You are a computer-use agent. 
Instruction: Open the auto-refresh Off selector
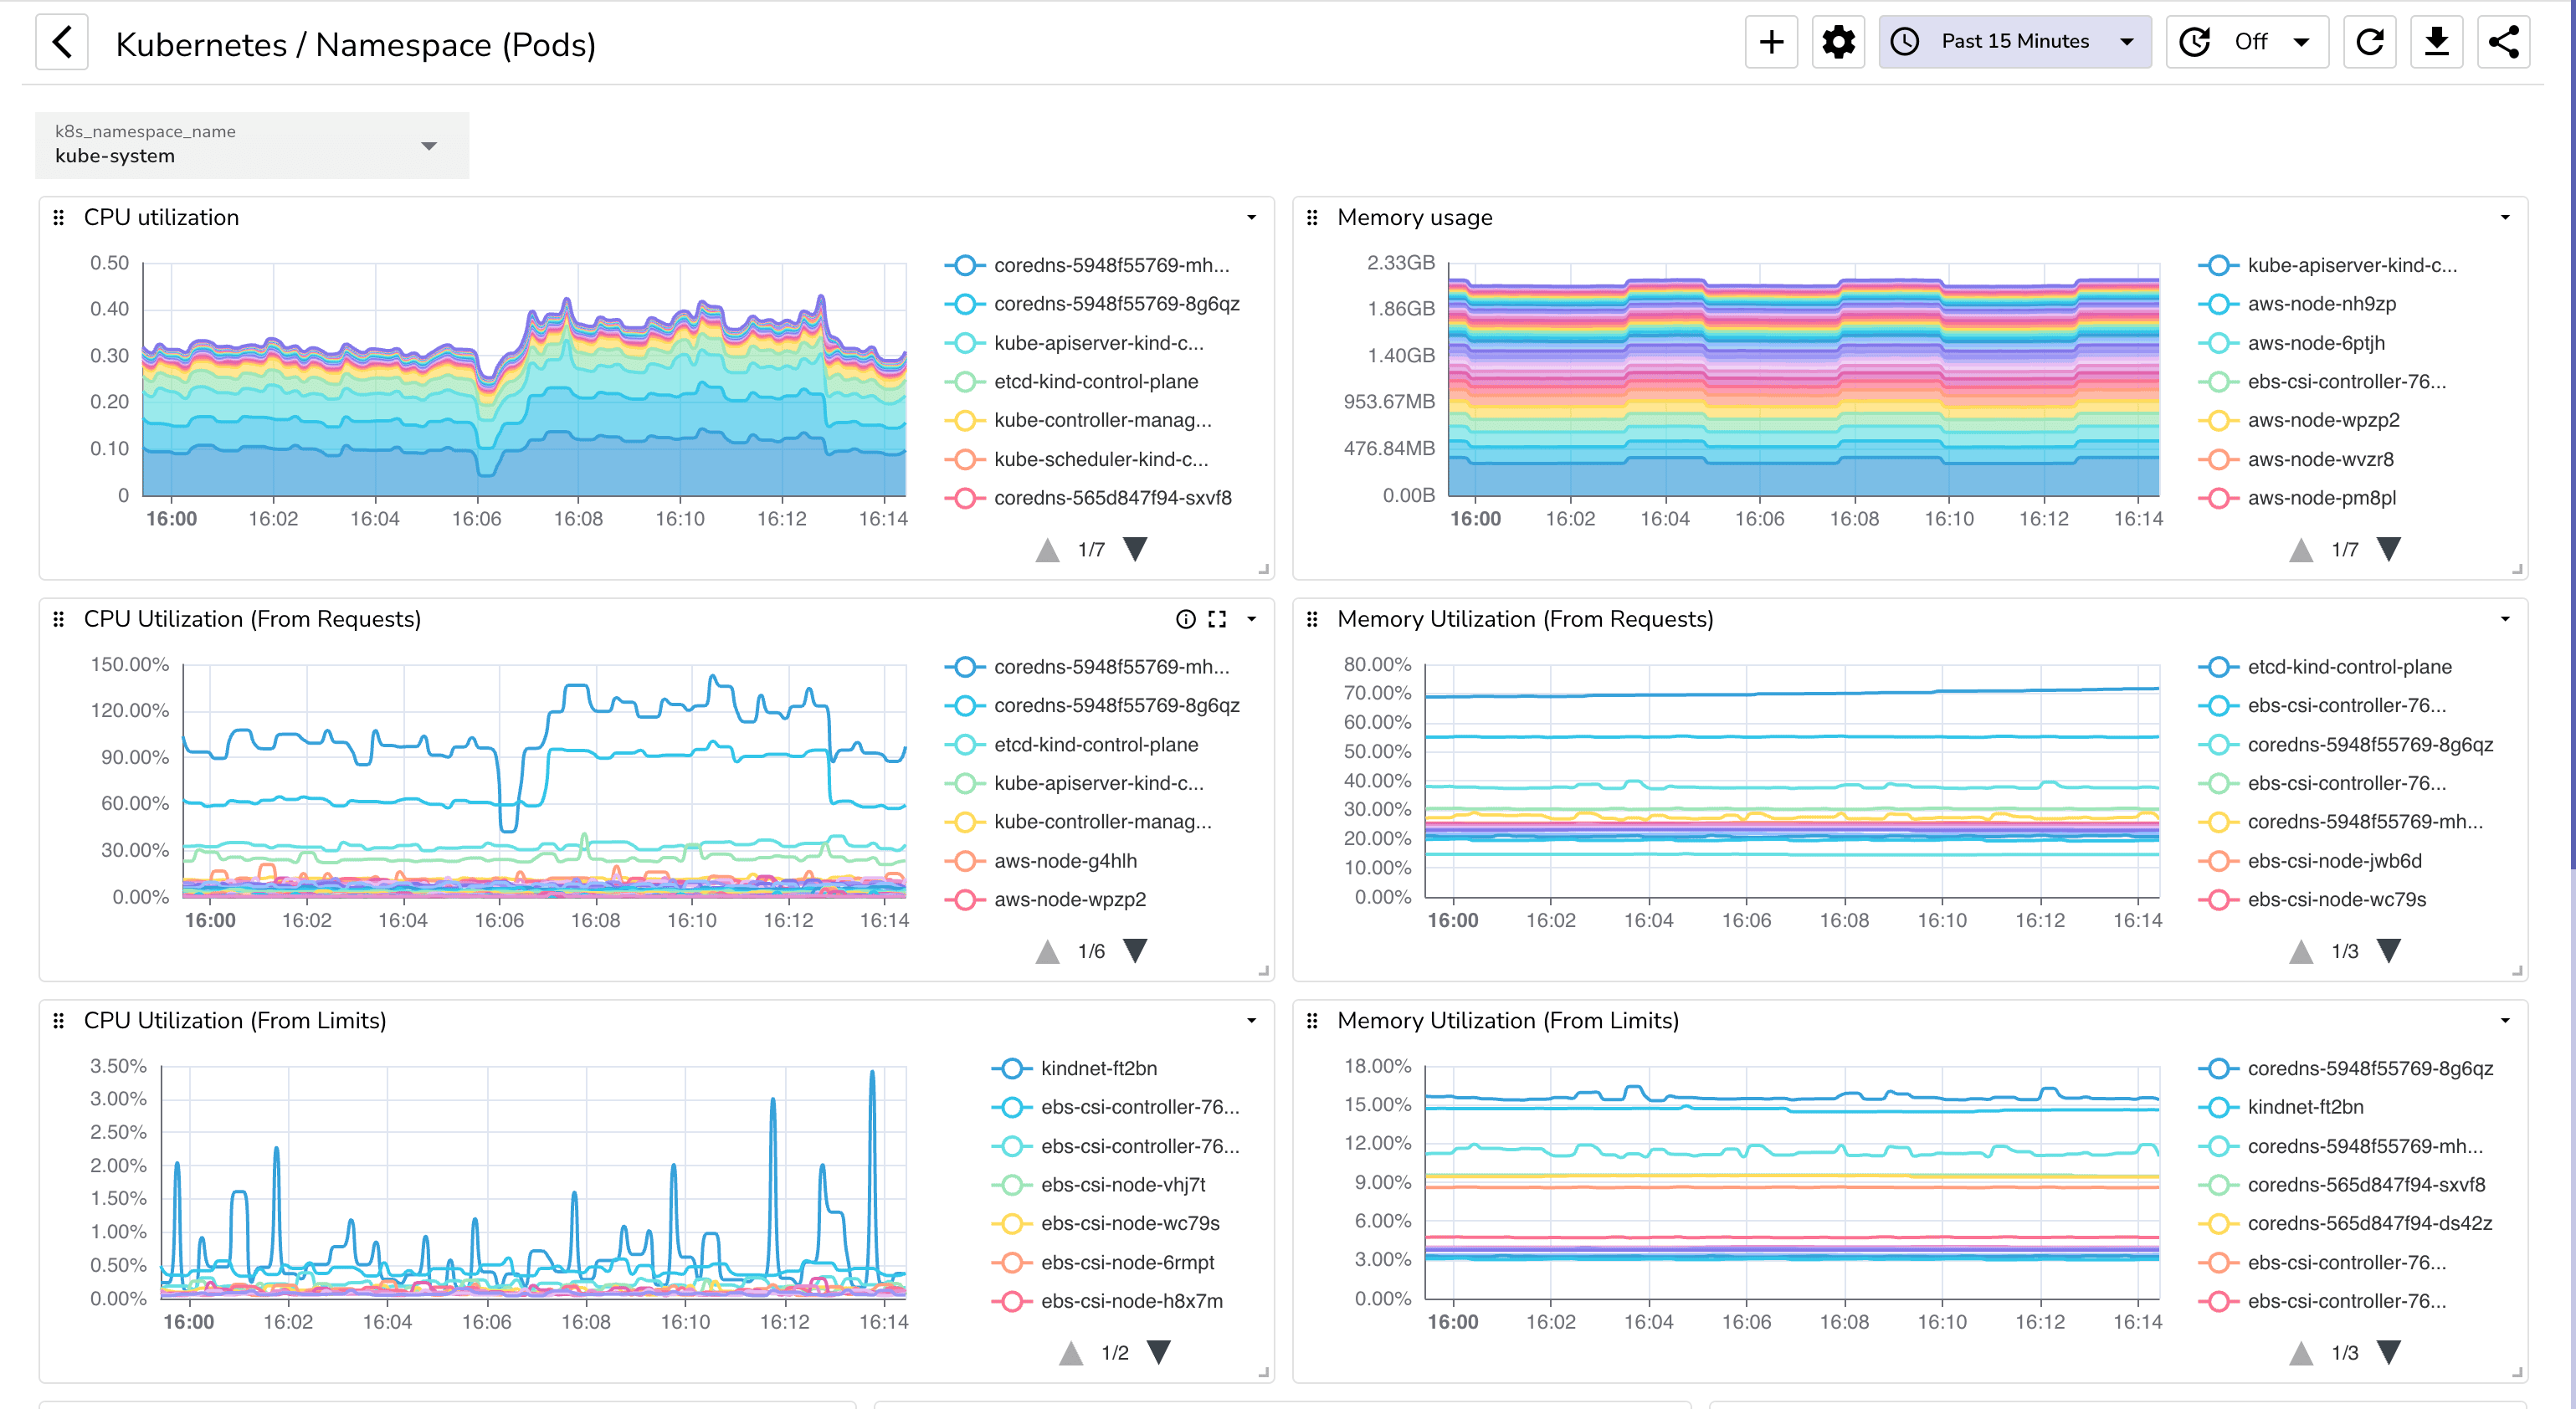click(2247, 41)
